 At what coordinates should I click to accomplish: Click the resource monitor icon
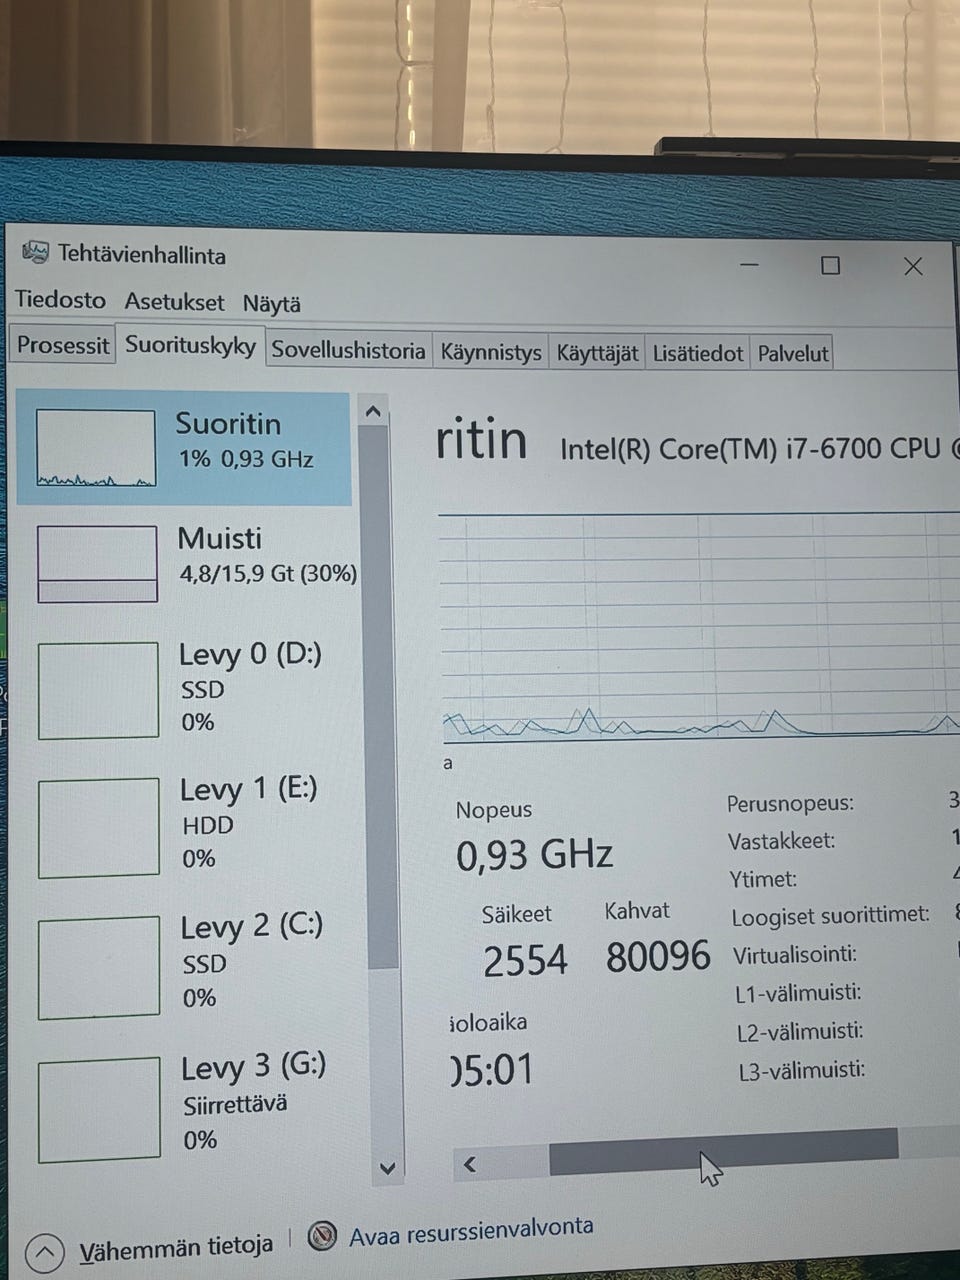322,1236
